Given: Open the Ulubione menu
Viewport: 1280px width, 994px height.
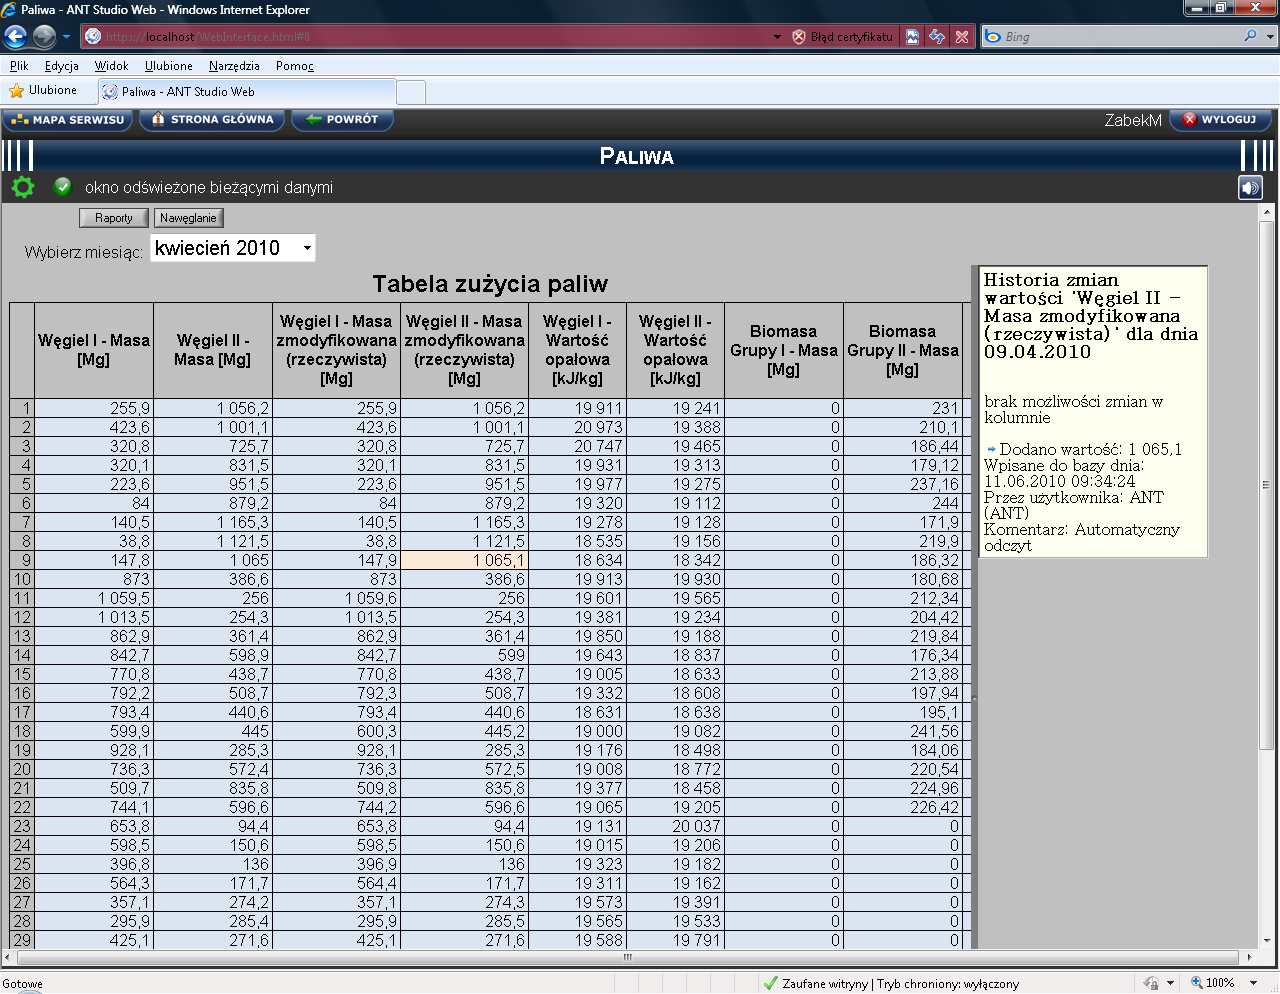Looking at the screenshot, I should [x=168, y=66].
